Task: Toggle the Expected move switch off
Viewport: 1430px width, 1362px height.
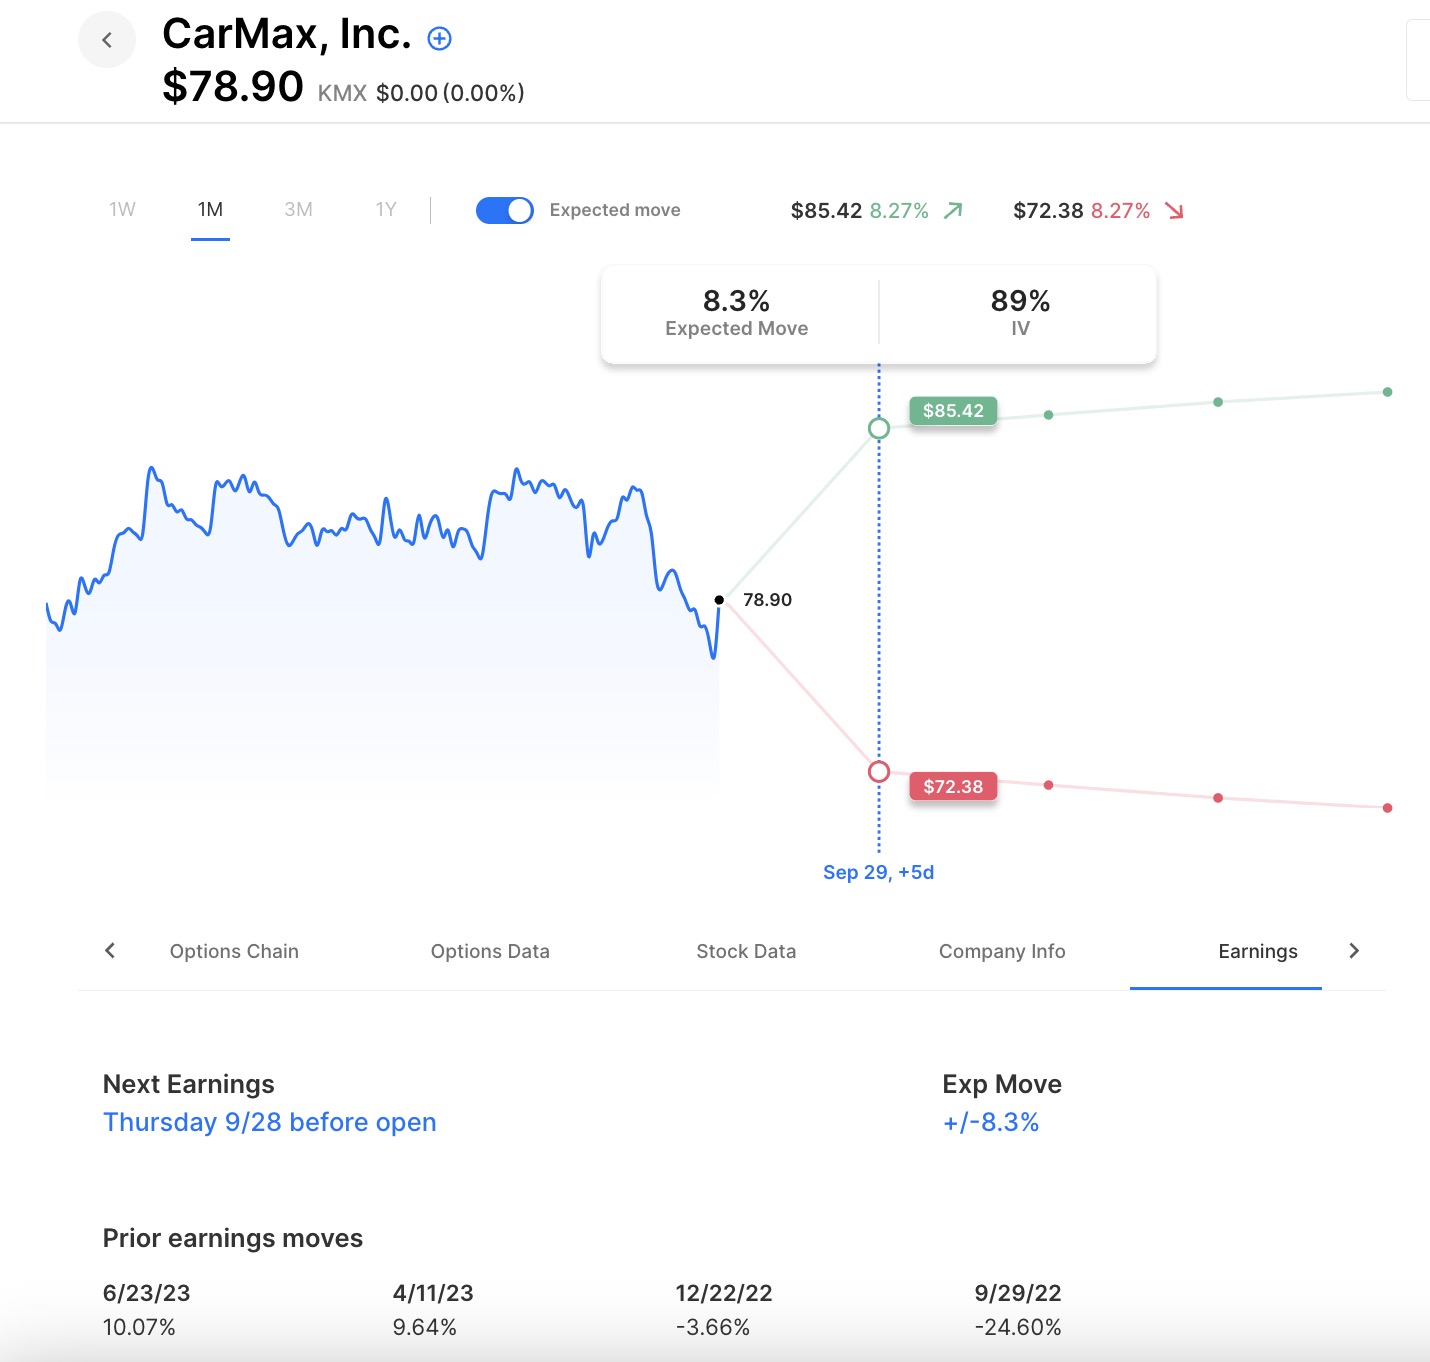Action: (x=505, y=210)
